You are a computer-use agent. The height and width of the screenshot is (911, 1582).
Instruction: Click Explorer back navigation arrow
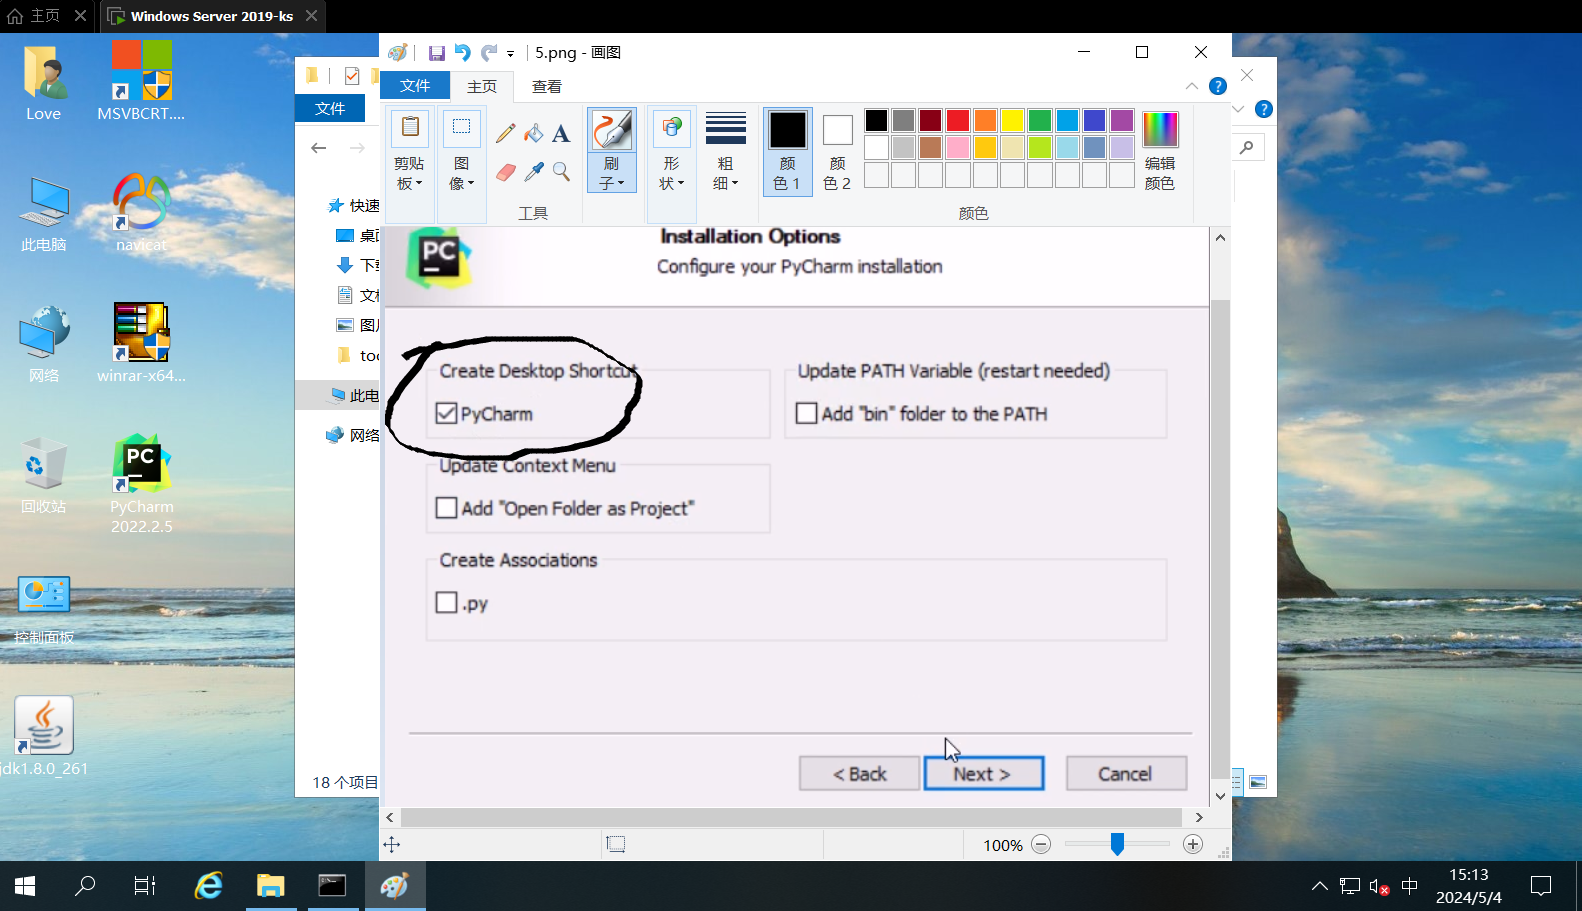[x=319, y=148]
